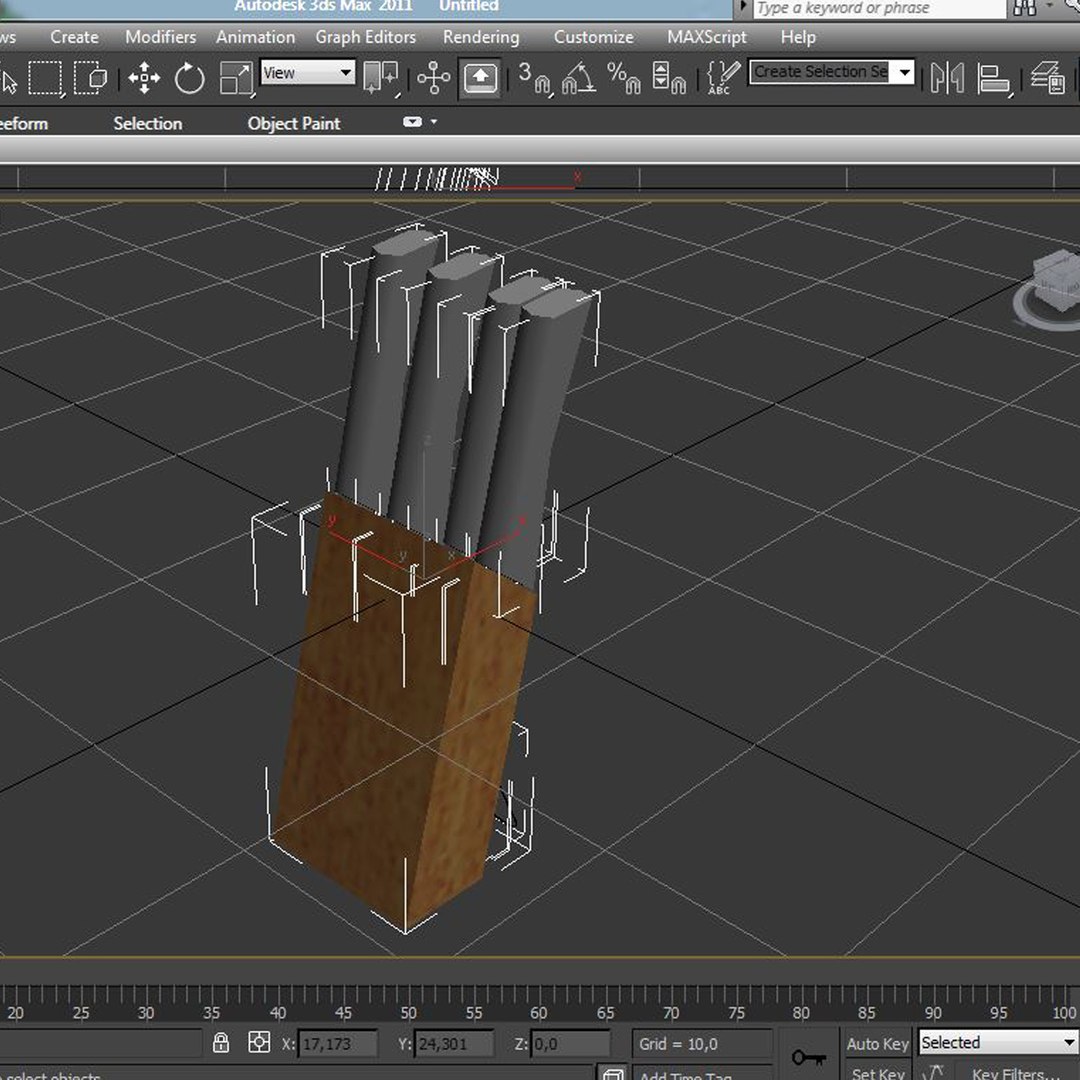Toggle Percent Snap

click(624, 79)
